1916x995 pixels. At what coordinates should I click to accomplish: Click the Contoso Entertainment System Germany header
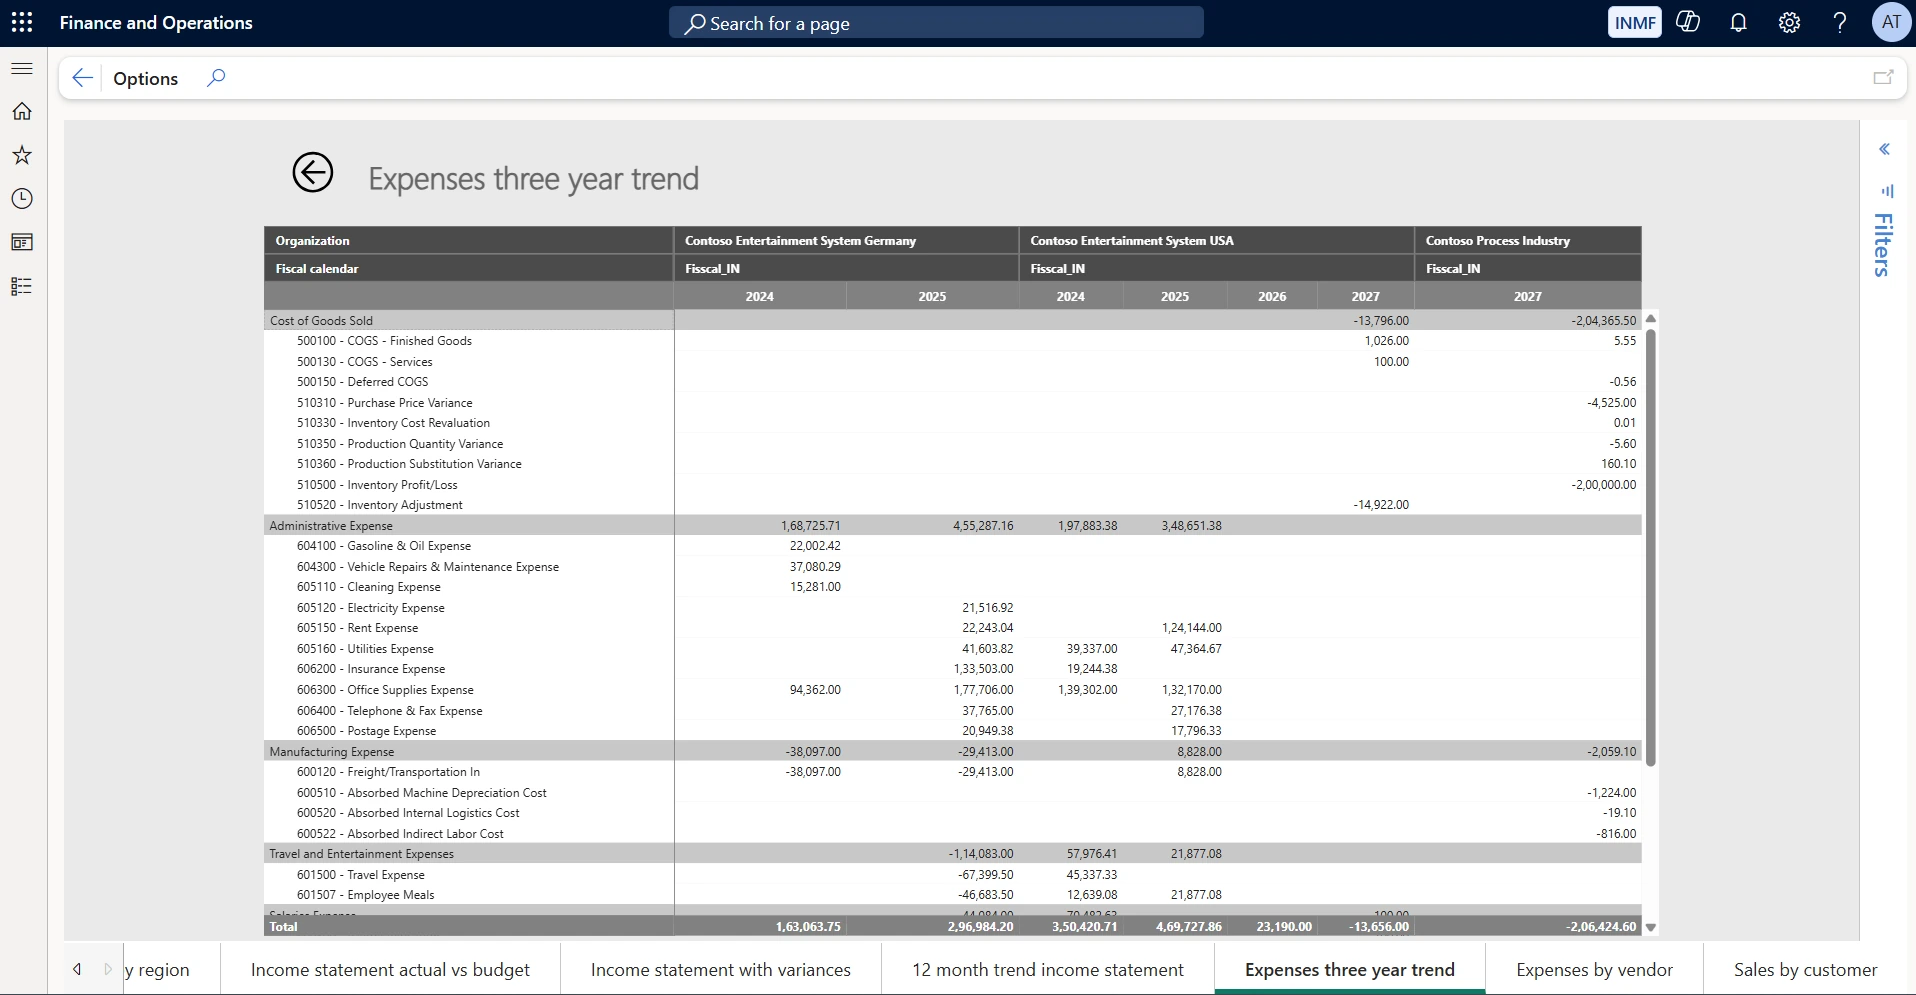[x=846, y=240]
